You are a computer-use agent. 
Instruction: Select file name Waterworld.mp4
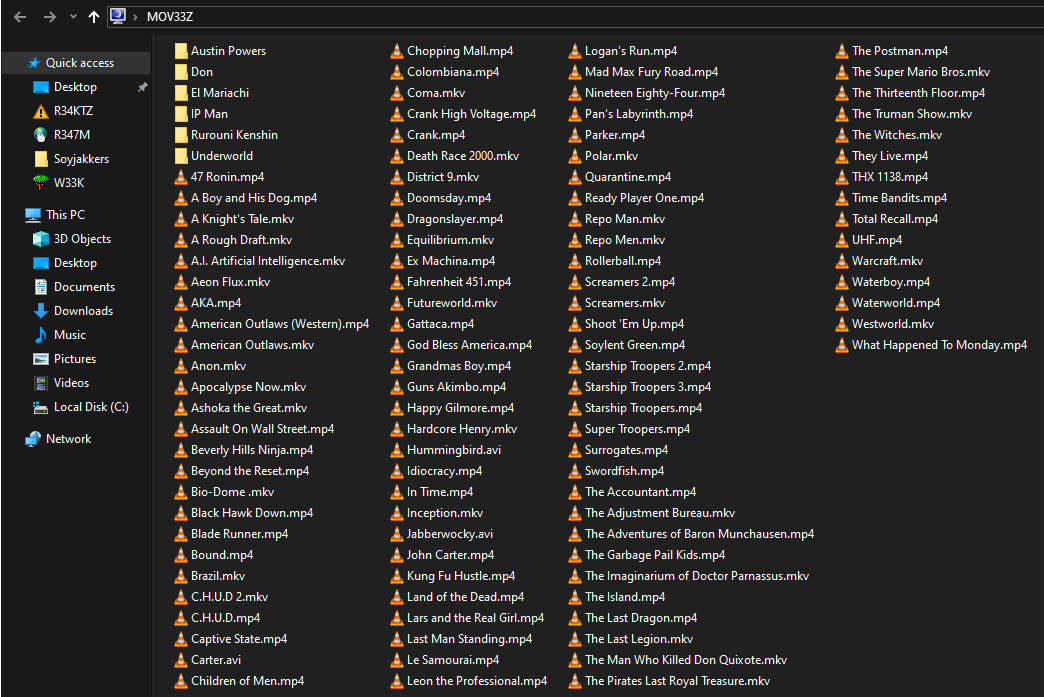point(896,303)
